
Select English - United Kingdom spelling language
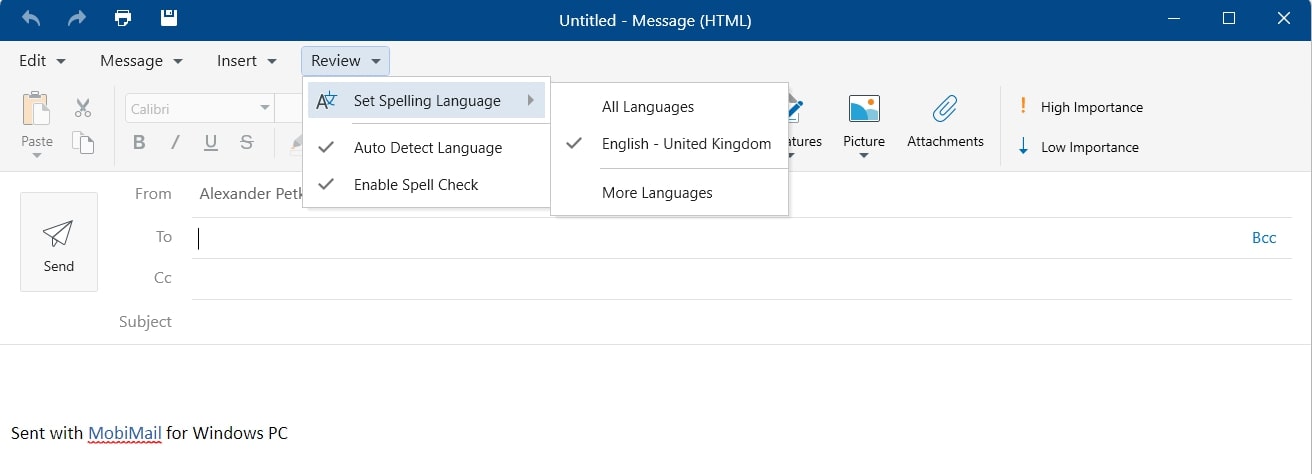[x=686, y=144]
